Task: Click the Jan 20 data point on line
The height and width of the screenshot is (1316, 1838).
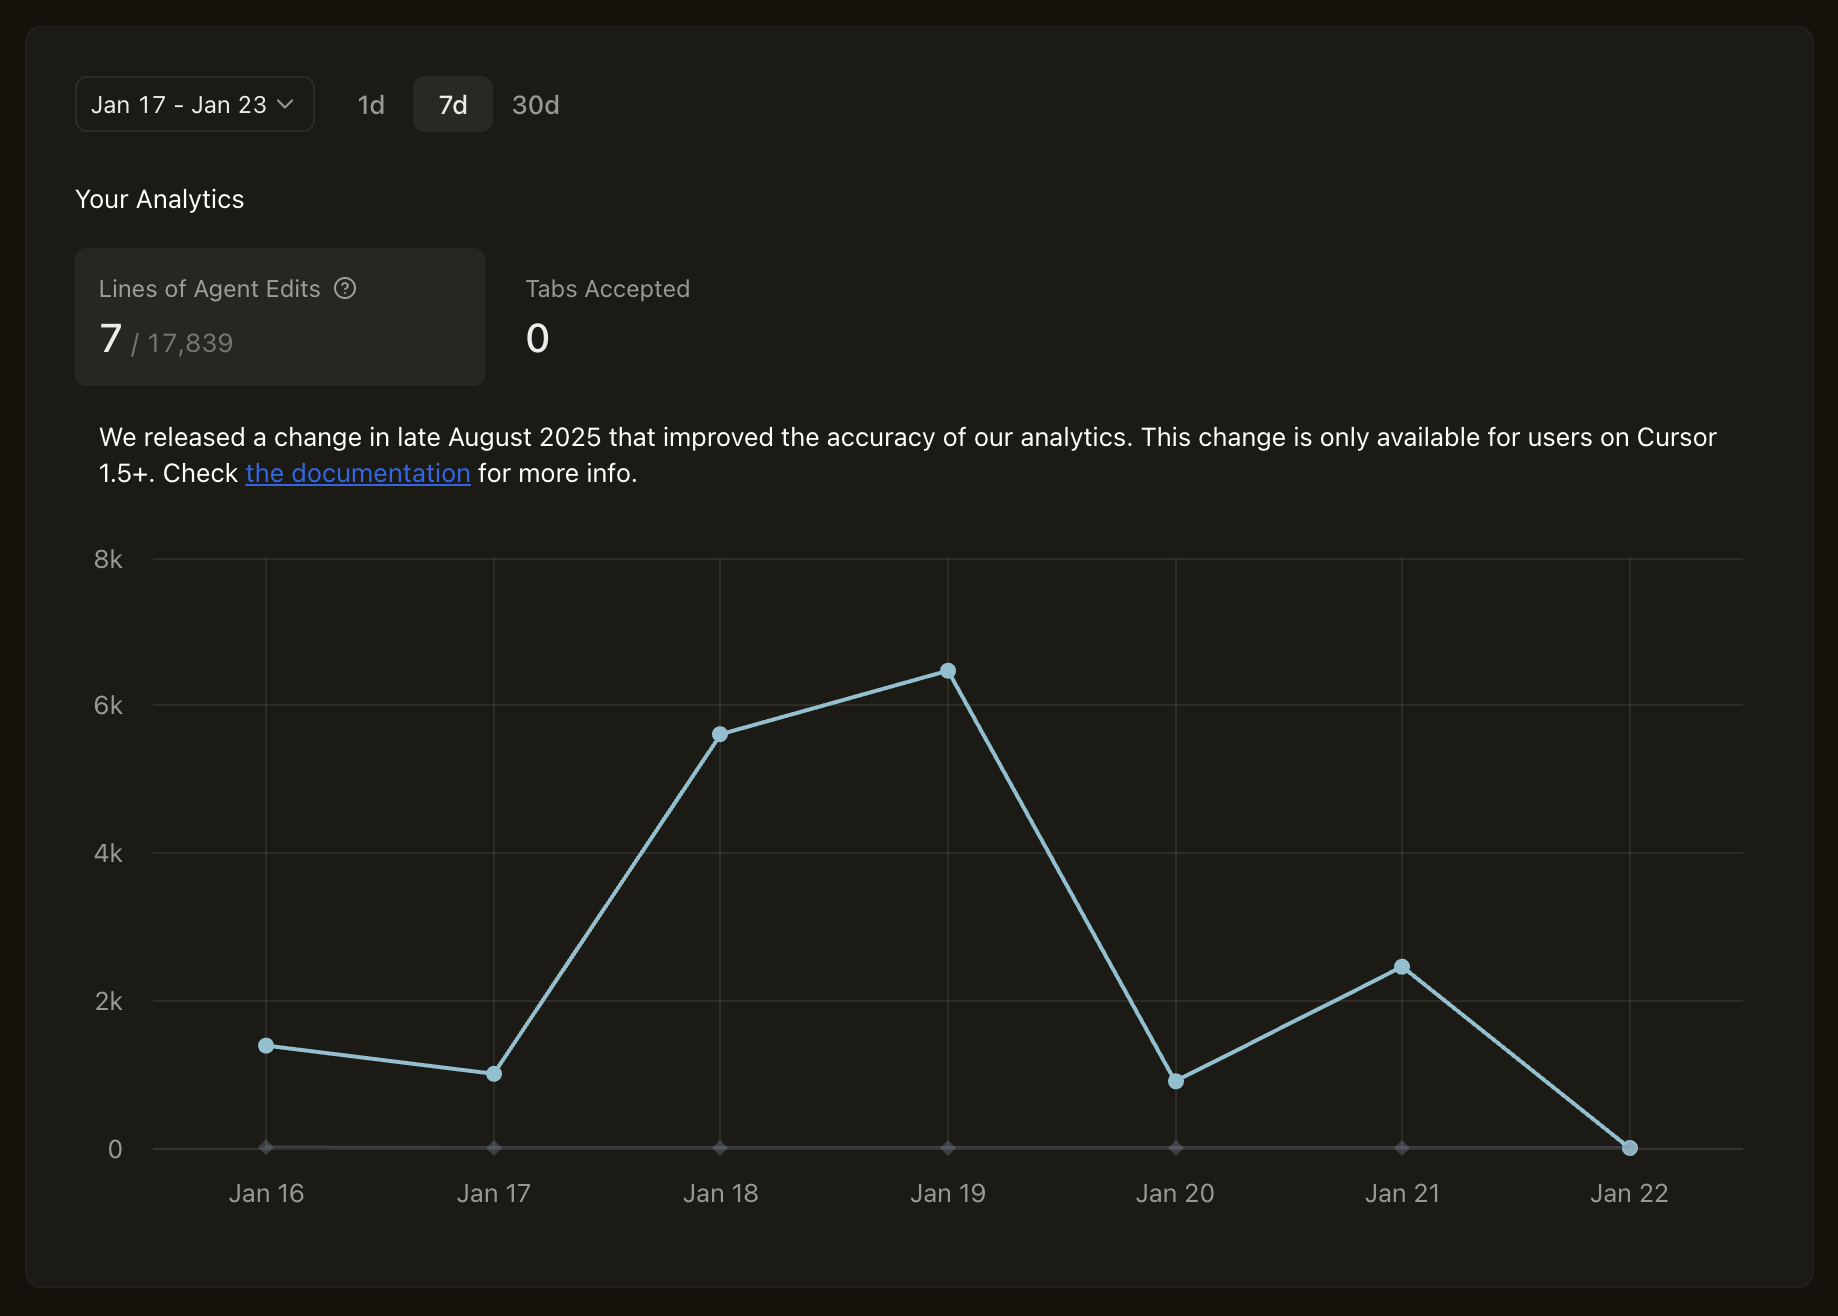Action: (x=1176, y=1081)
